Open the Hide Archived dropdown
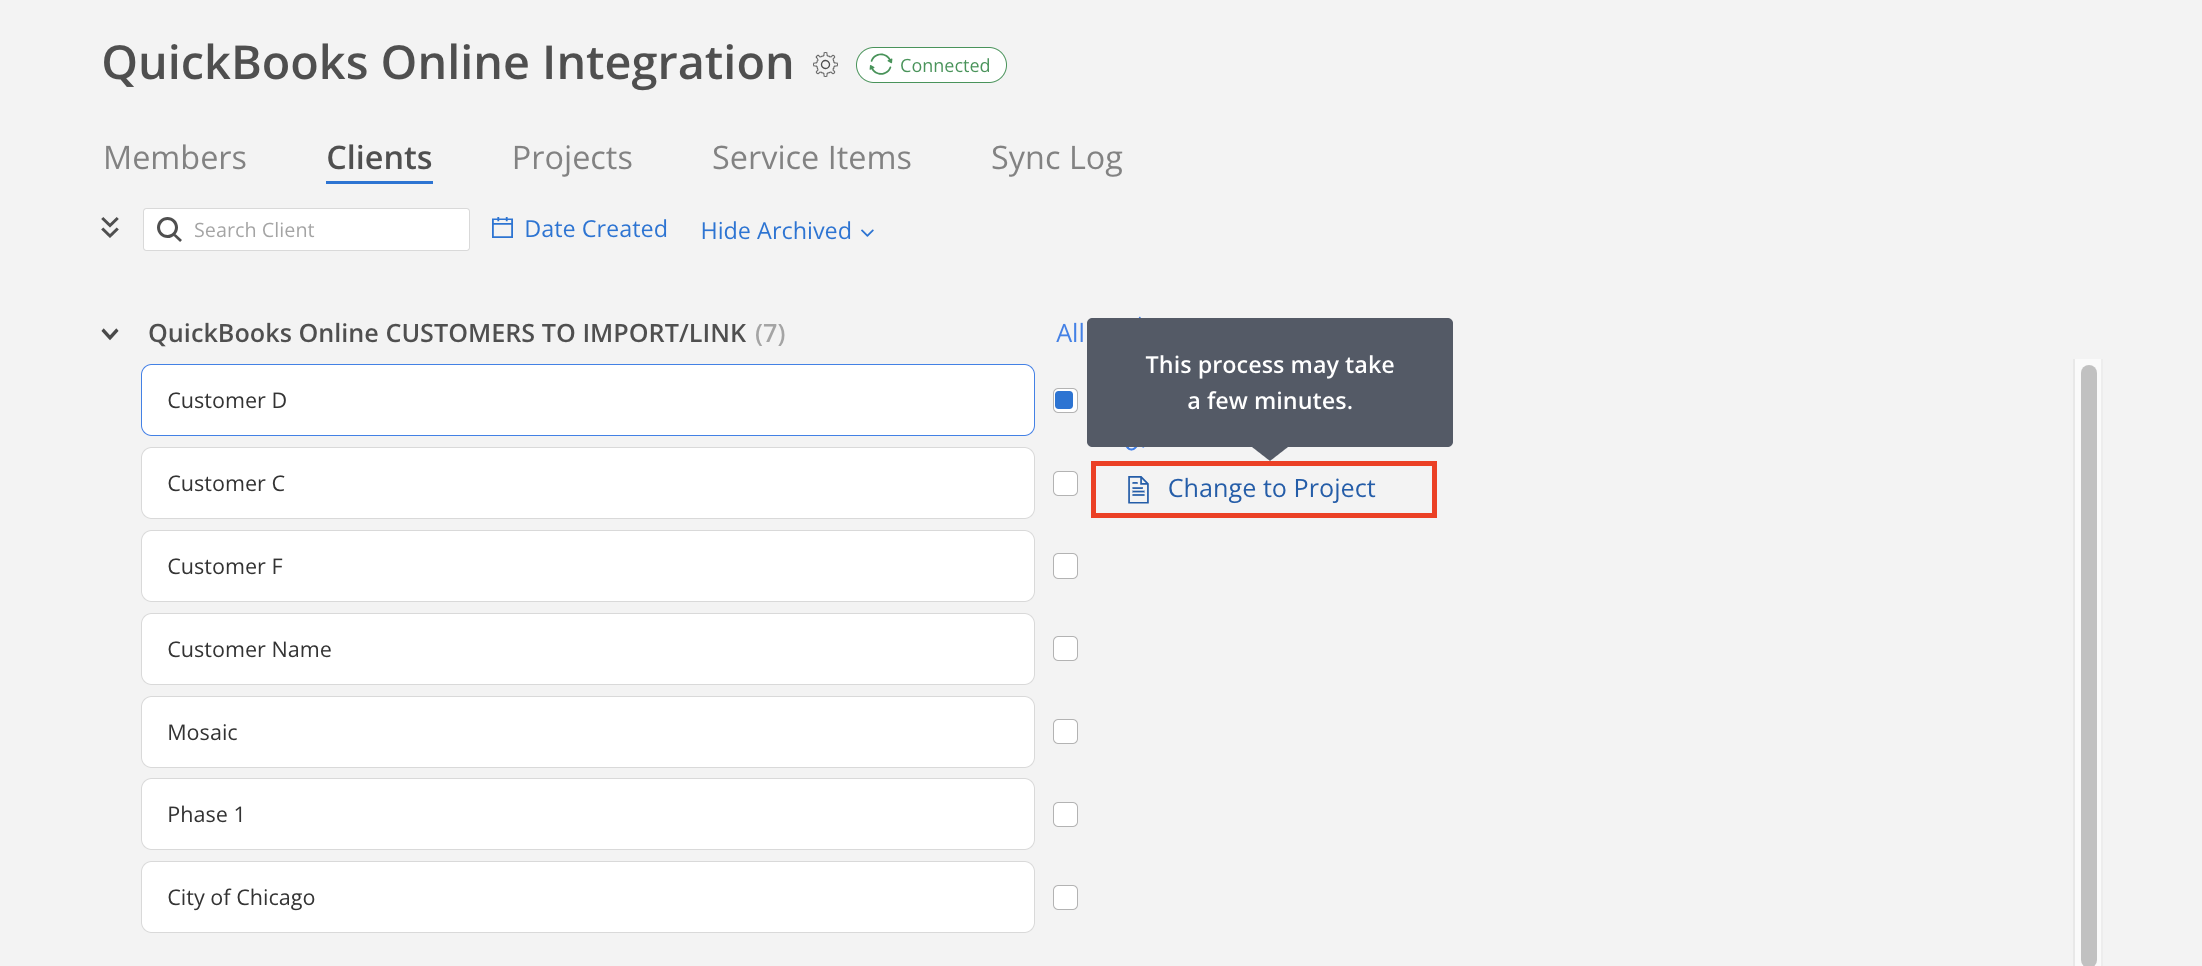Viewport: 2202px width, 966px height. coord(787,231)
